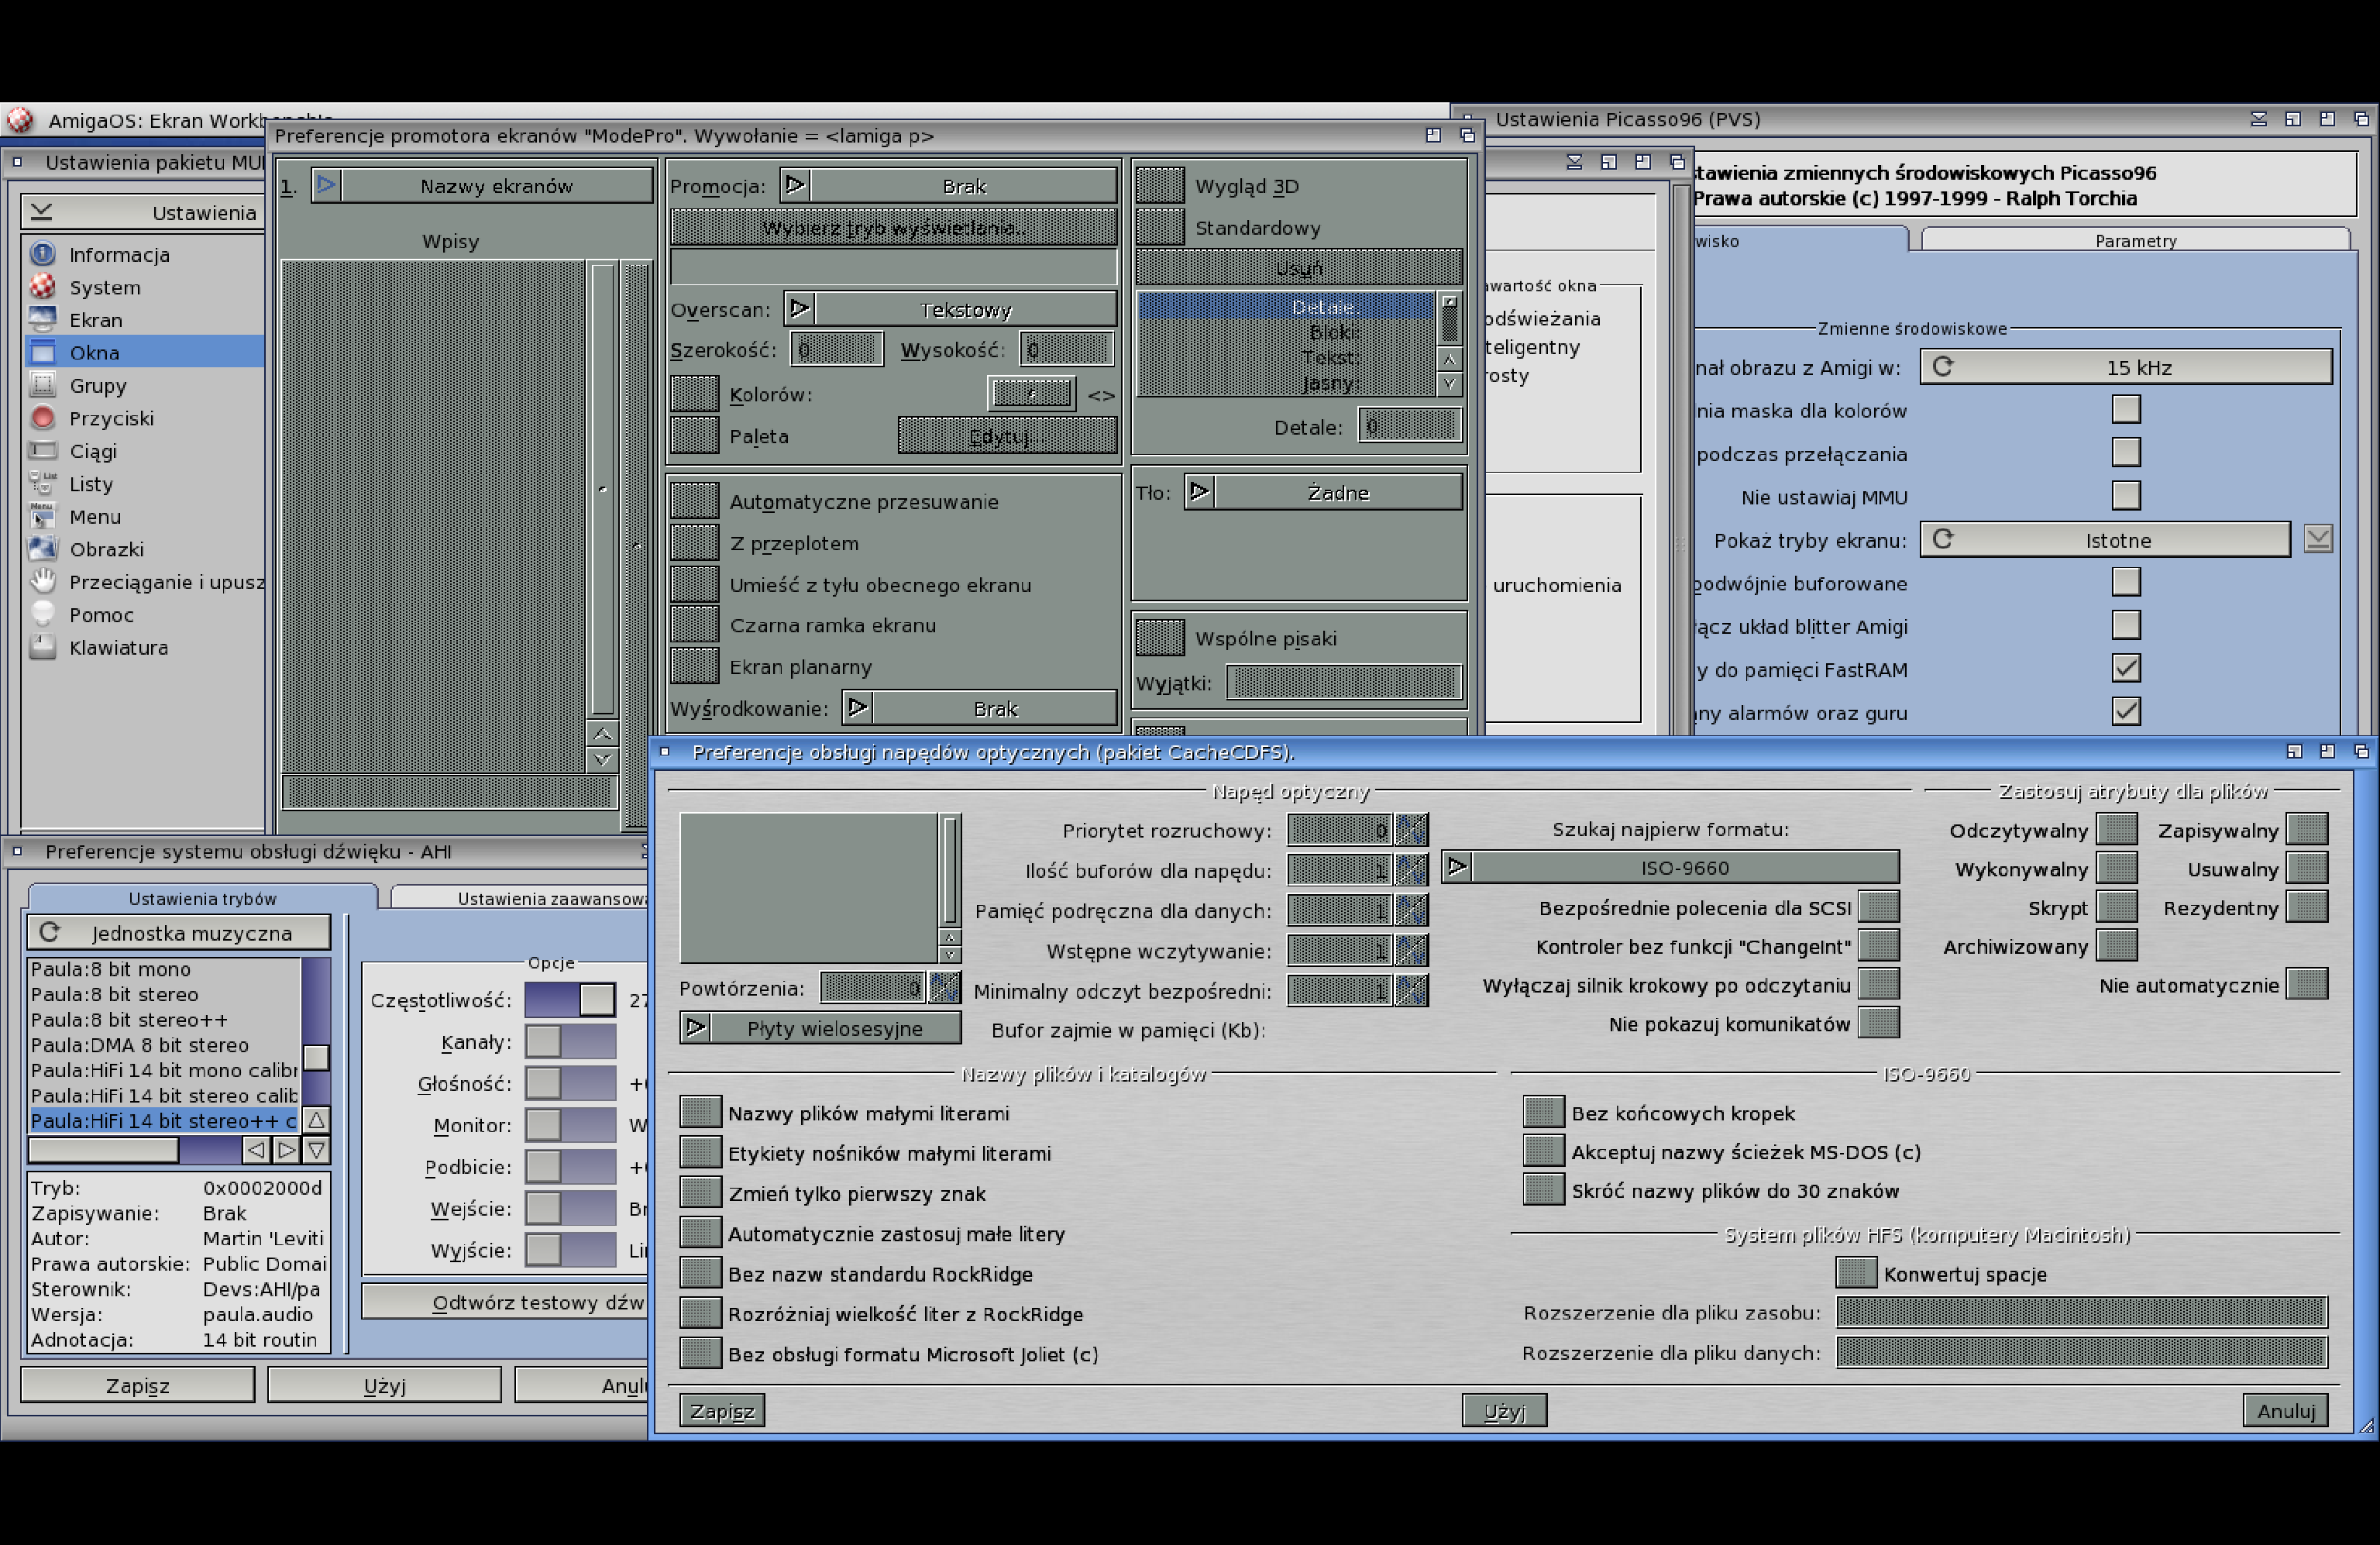Open Nazwy ekranów cycle gadget
Screen dimensions: 2380x1545
[482, 186]
